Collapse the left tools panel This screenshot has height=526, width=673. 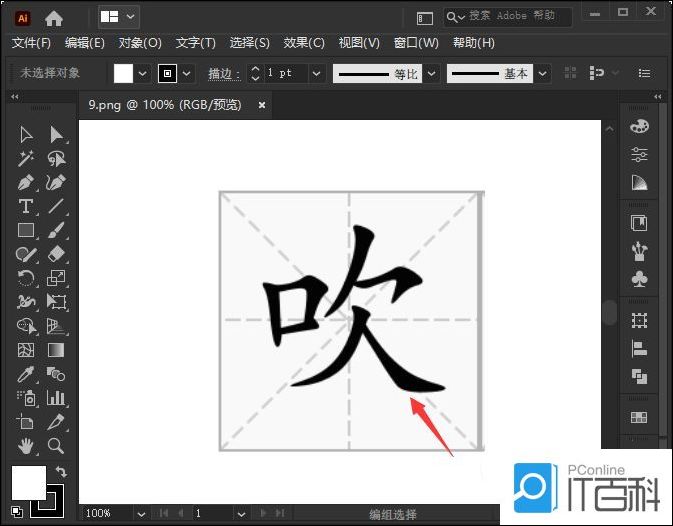(15, 97)
